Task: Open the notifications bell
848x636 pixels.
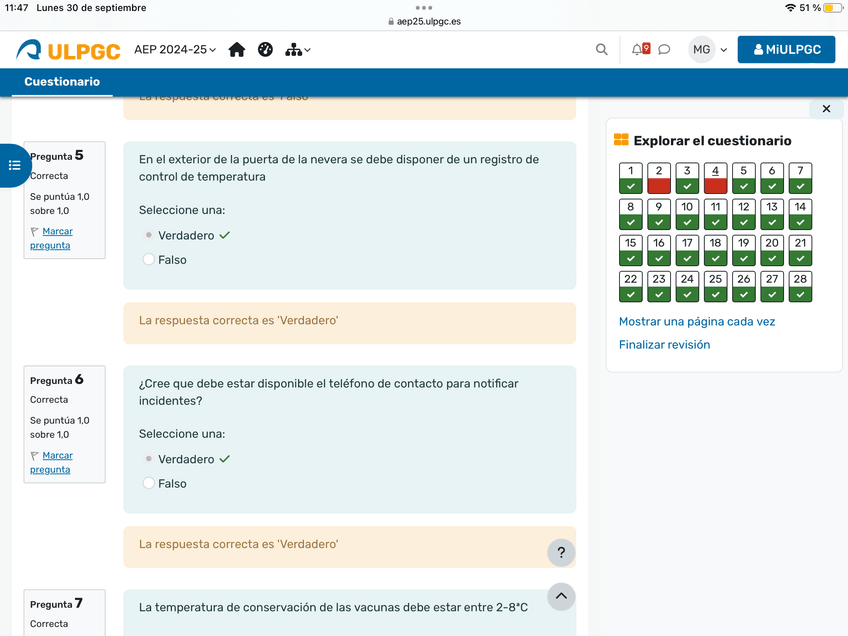Action: click(638, 50)
